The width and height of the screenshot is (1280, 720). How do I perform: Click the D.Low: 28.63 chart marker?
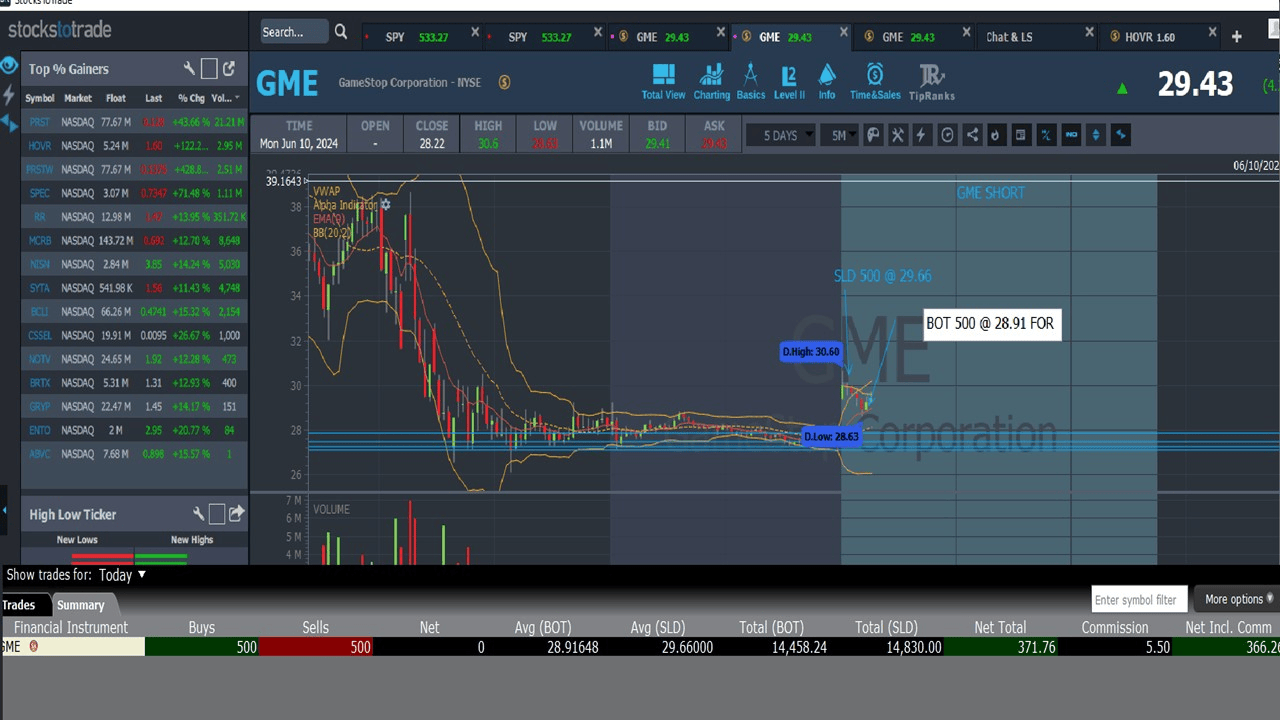pyautogui.click(x=831, y=437)
